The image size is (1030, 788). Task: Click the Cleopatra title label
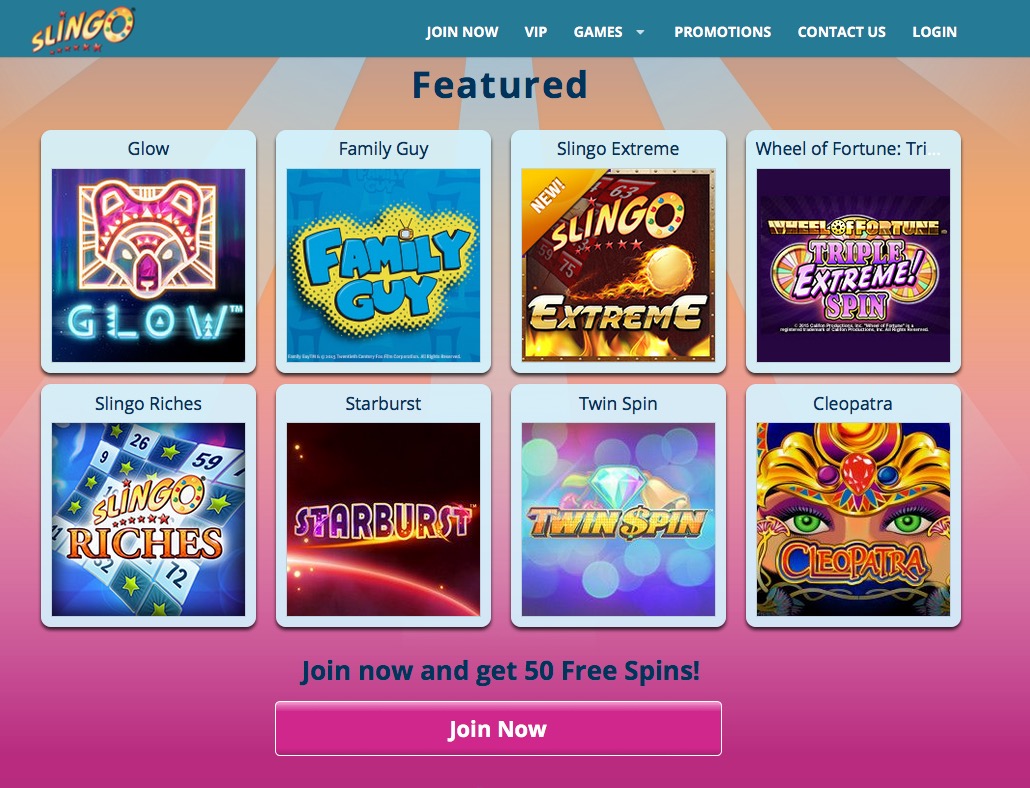point(853,403)
